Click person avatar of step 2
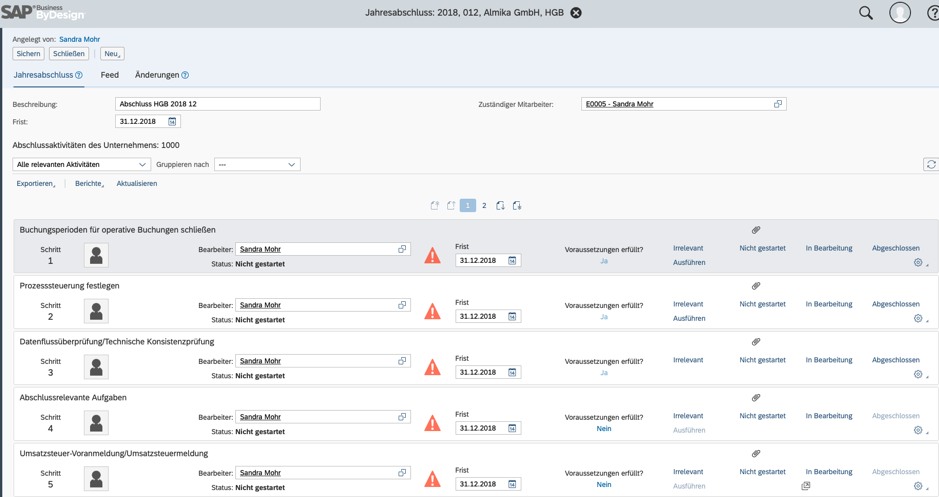The height and width of the screenshot is (497, 939). click(96, 311)
